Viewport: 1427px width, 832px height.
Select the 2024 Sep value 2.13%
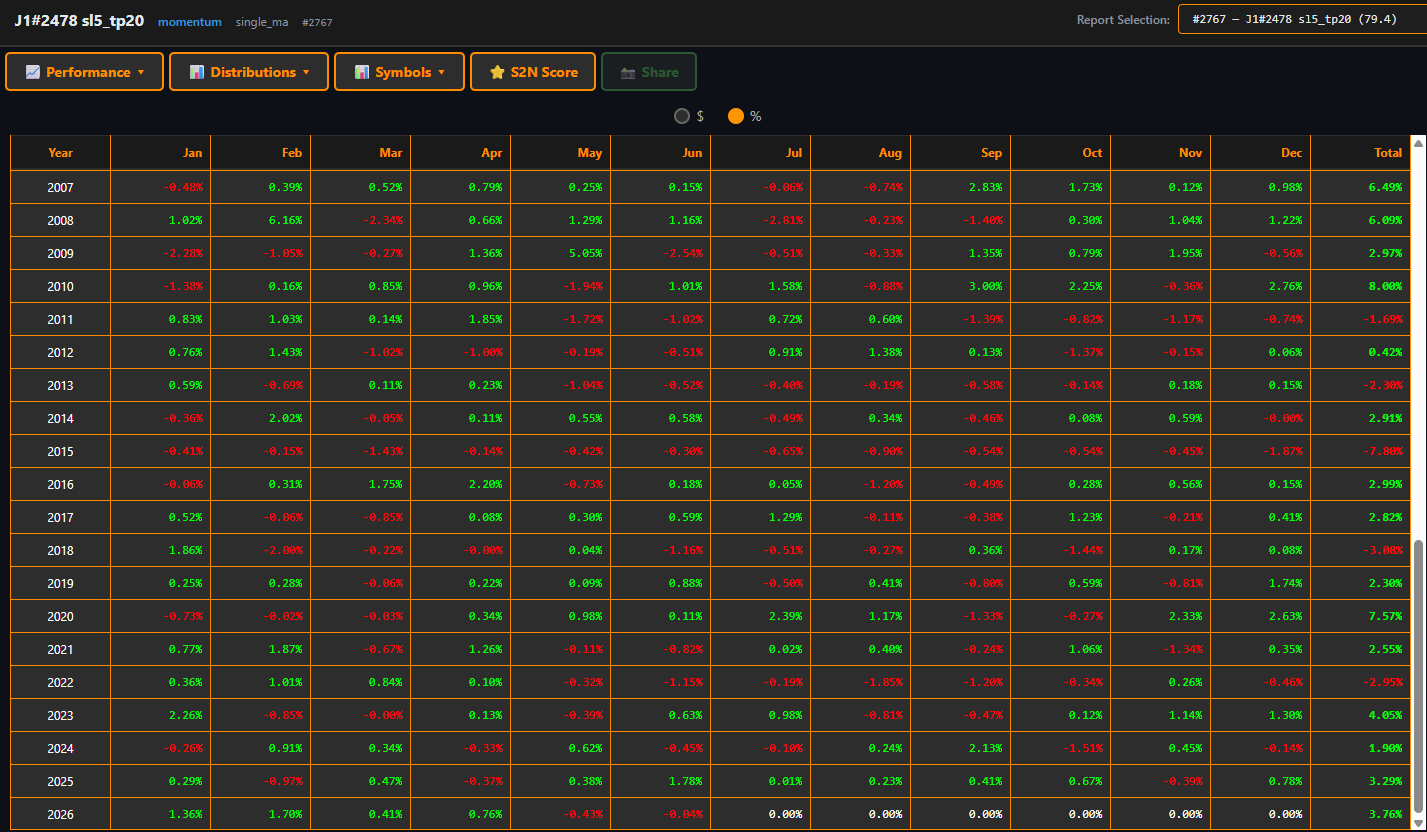pos(985,748)
